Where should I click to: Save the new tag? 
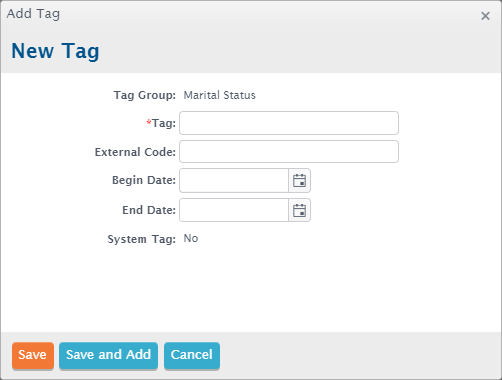coord(33,355)
